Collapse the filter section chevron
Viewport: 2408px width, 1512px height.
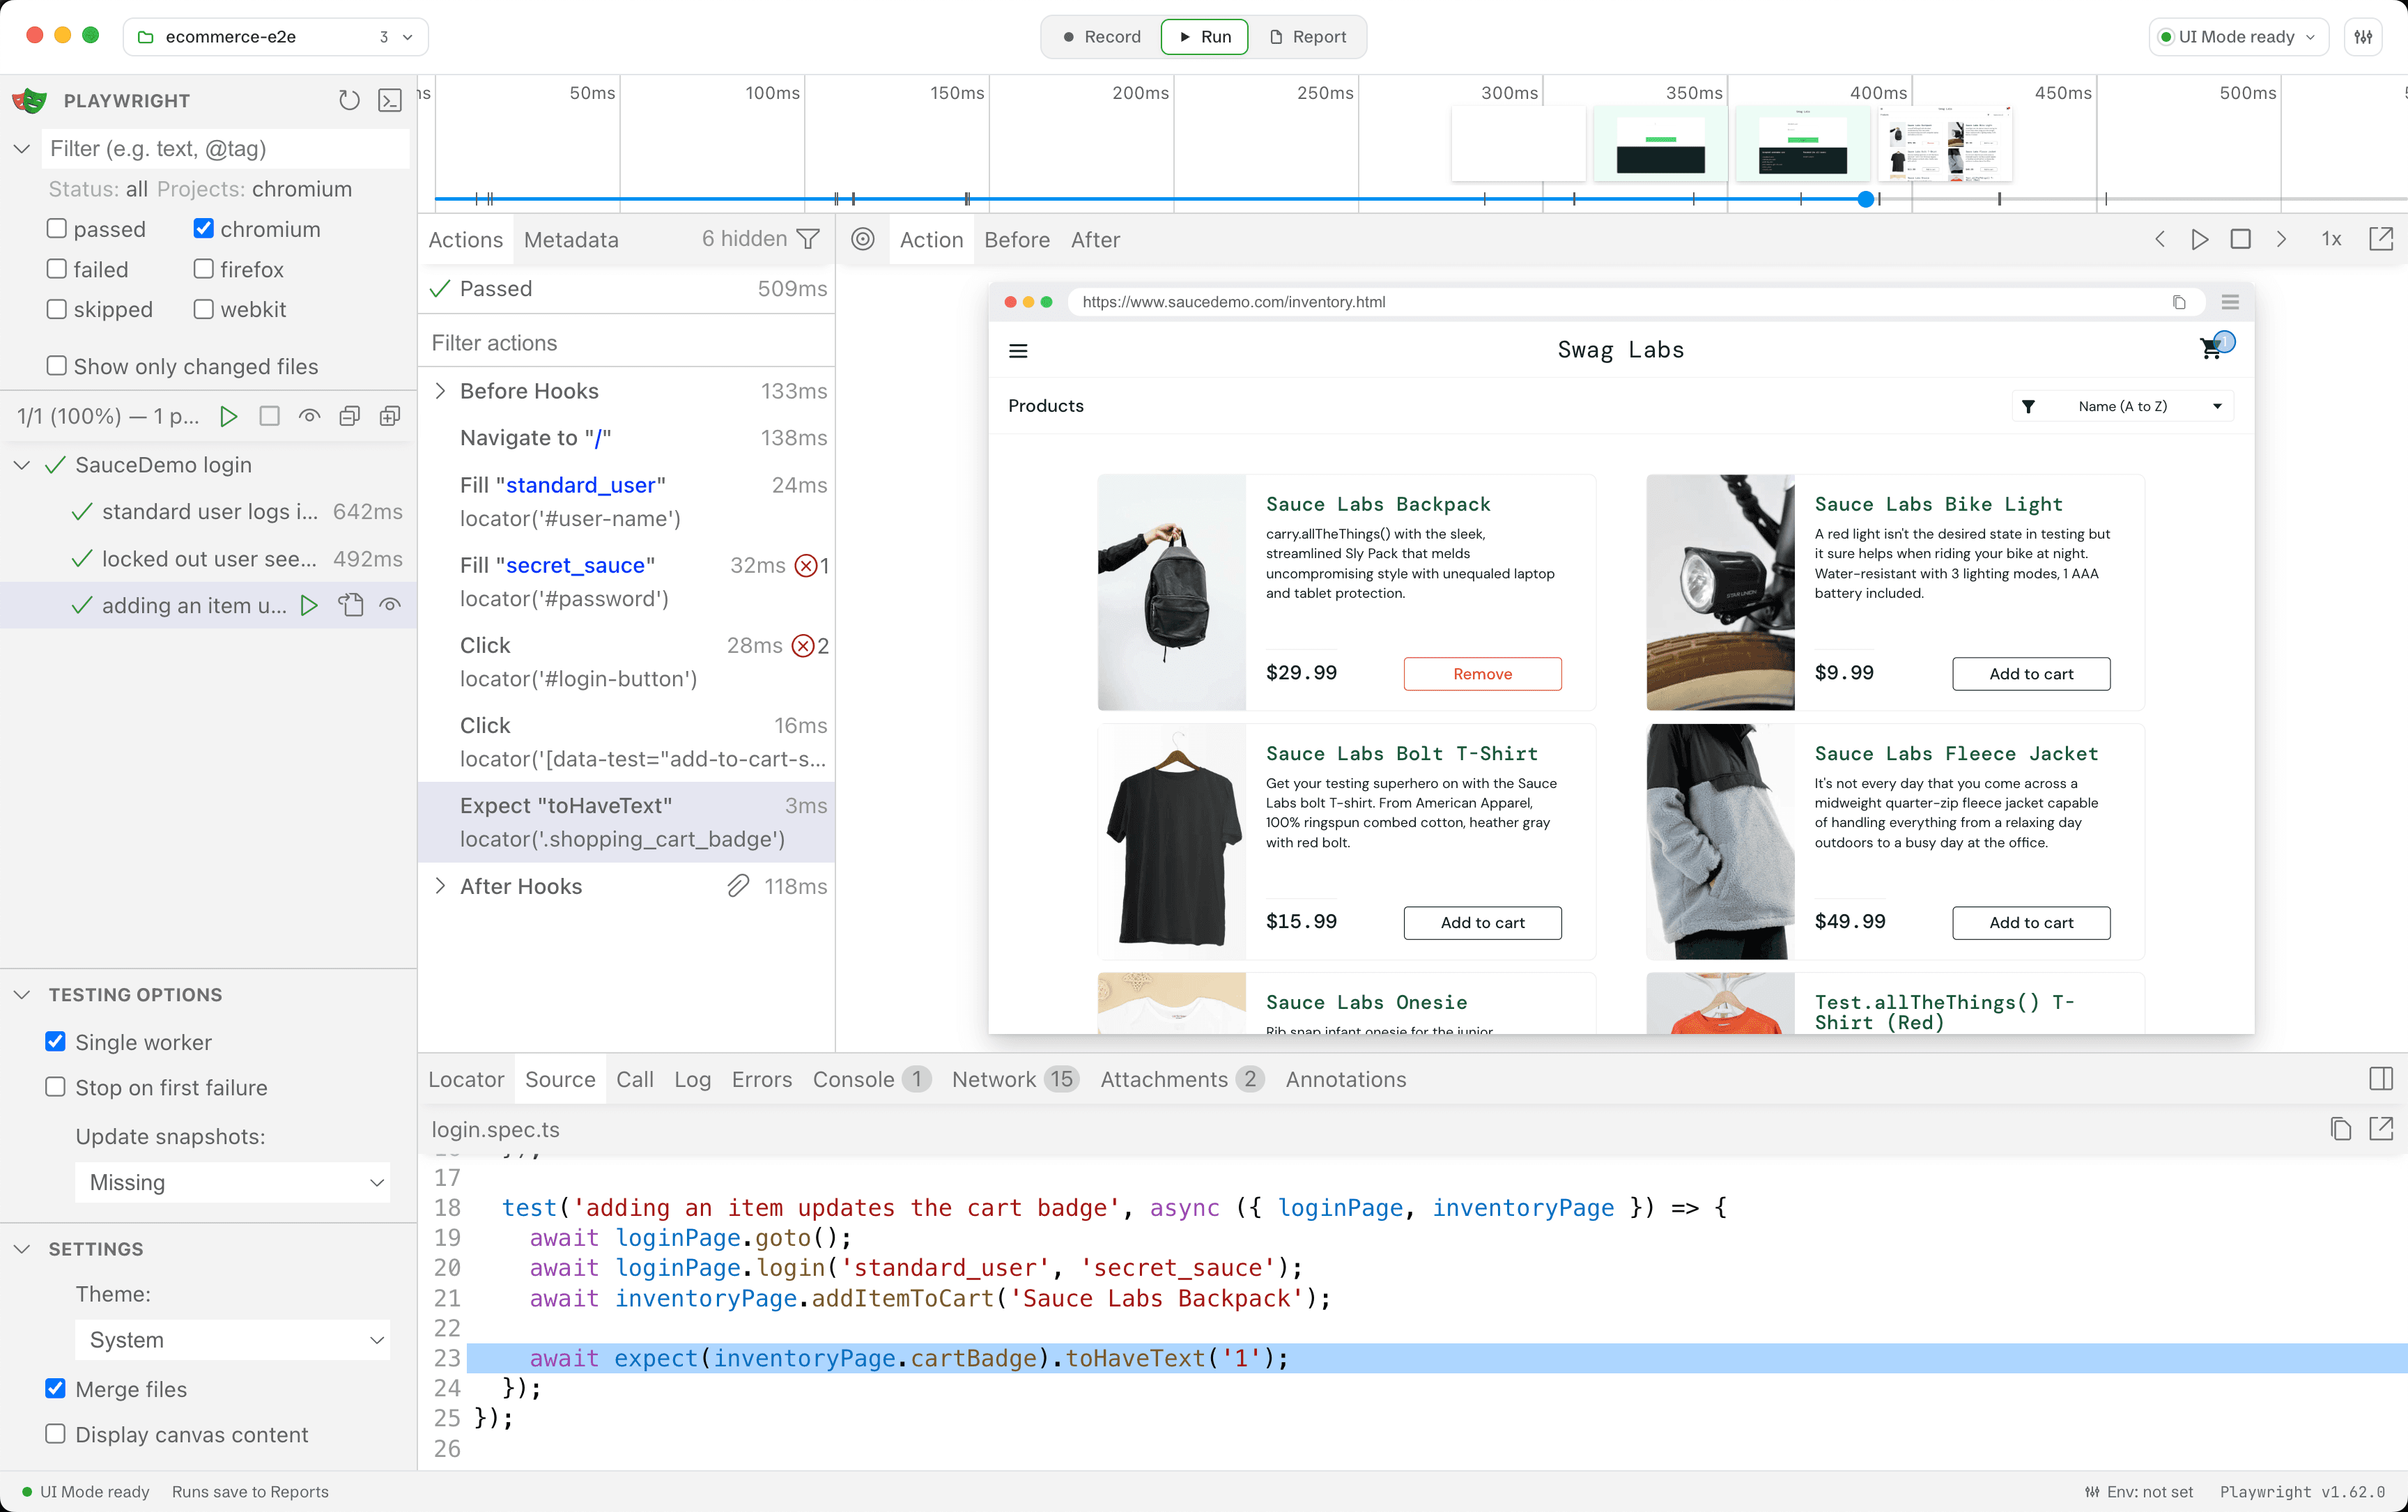[21, 148]
